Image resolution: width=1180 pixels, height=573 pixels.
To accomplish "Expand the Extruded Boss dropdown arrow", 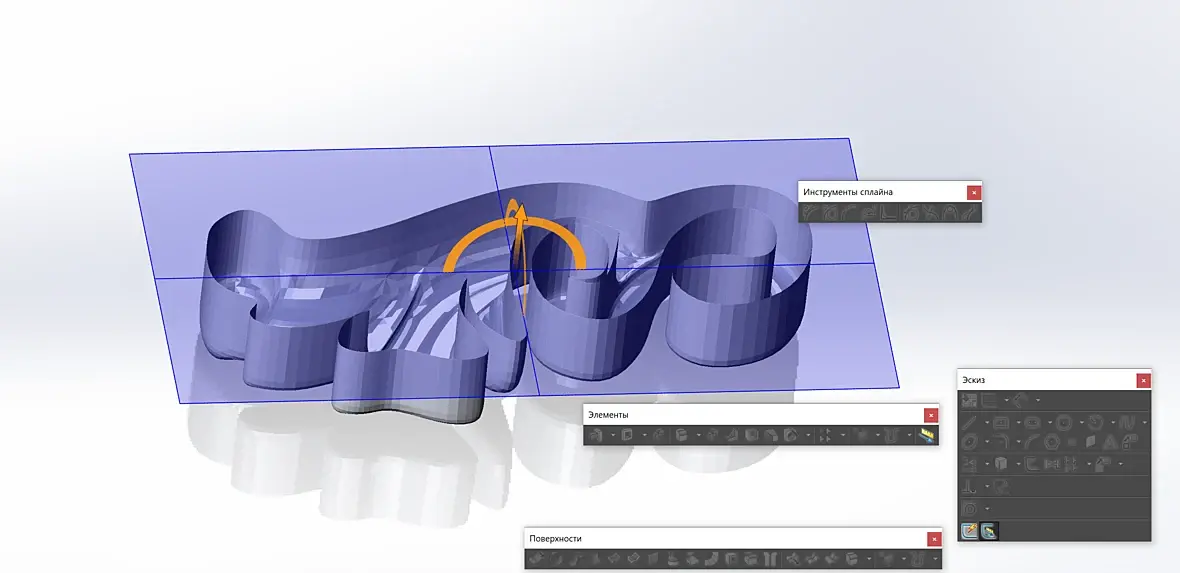I will [x=613, y=435].
